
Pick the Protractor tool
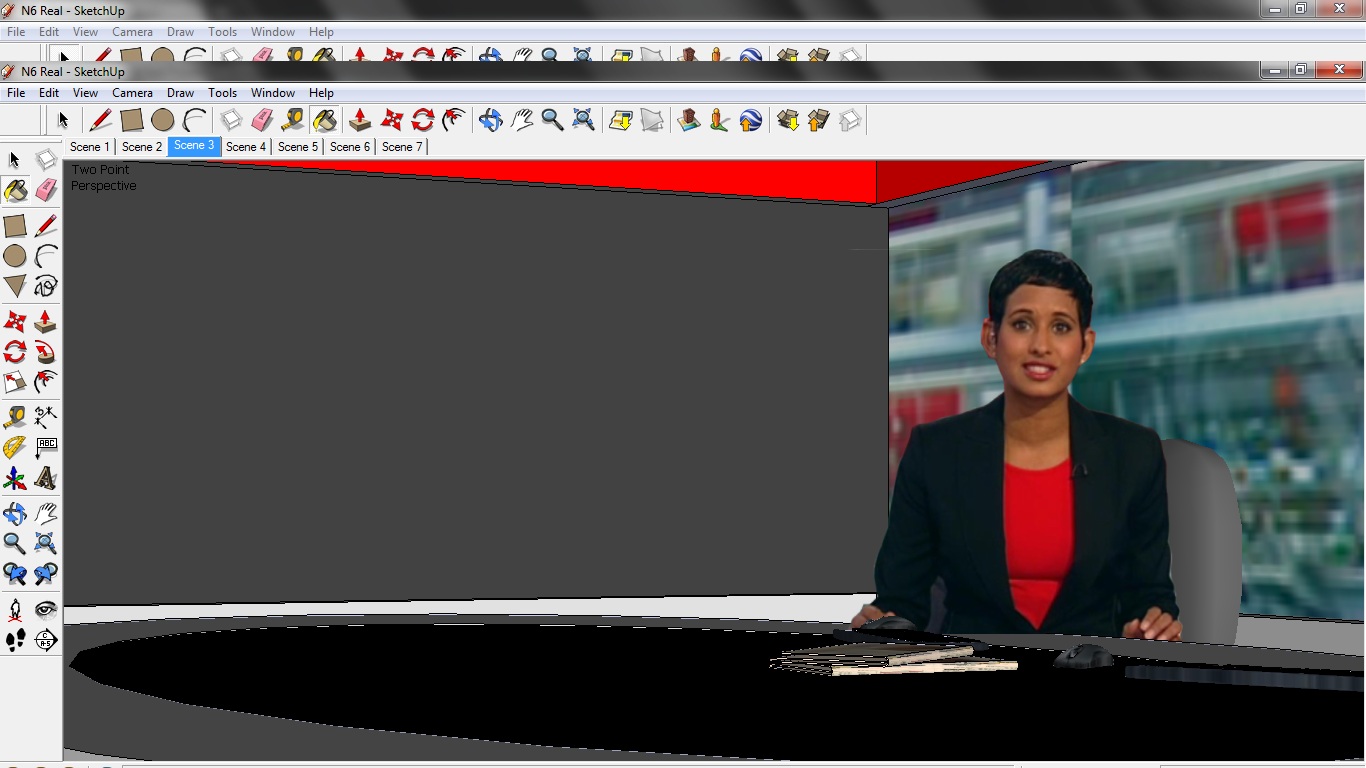pos(15,447)
